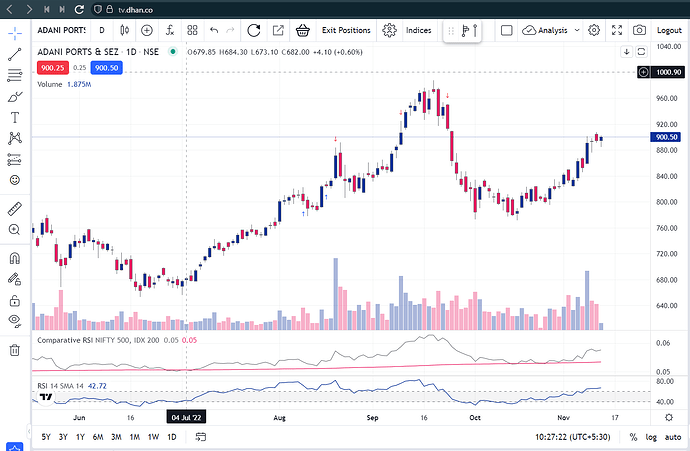Enter fullscreen mode
The image size is (690, 451).
pos(617,30)
